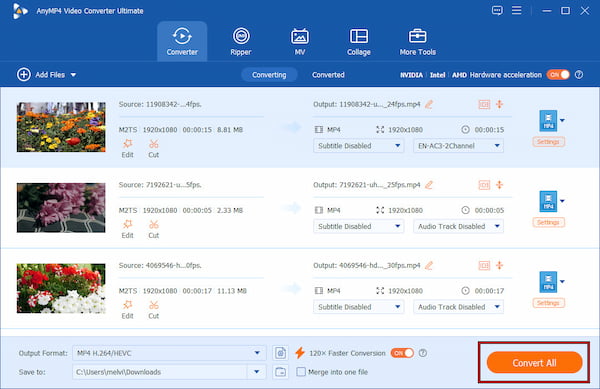
Task: Rename output 7192621 with pencil icon
Action: pyautogui.click(x=429, y=185)
